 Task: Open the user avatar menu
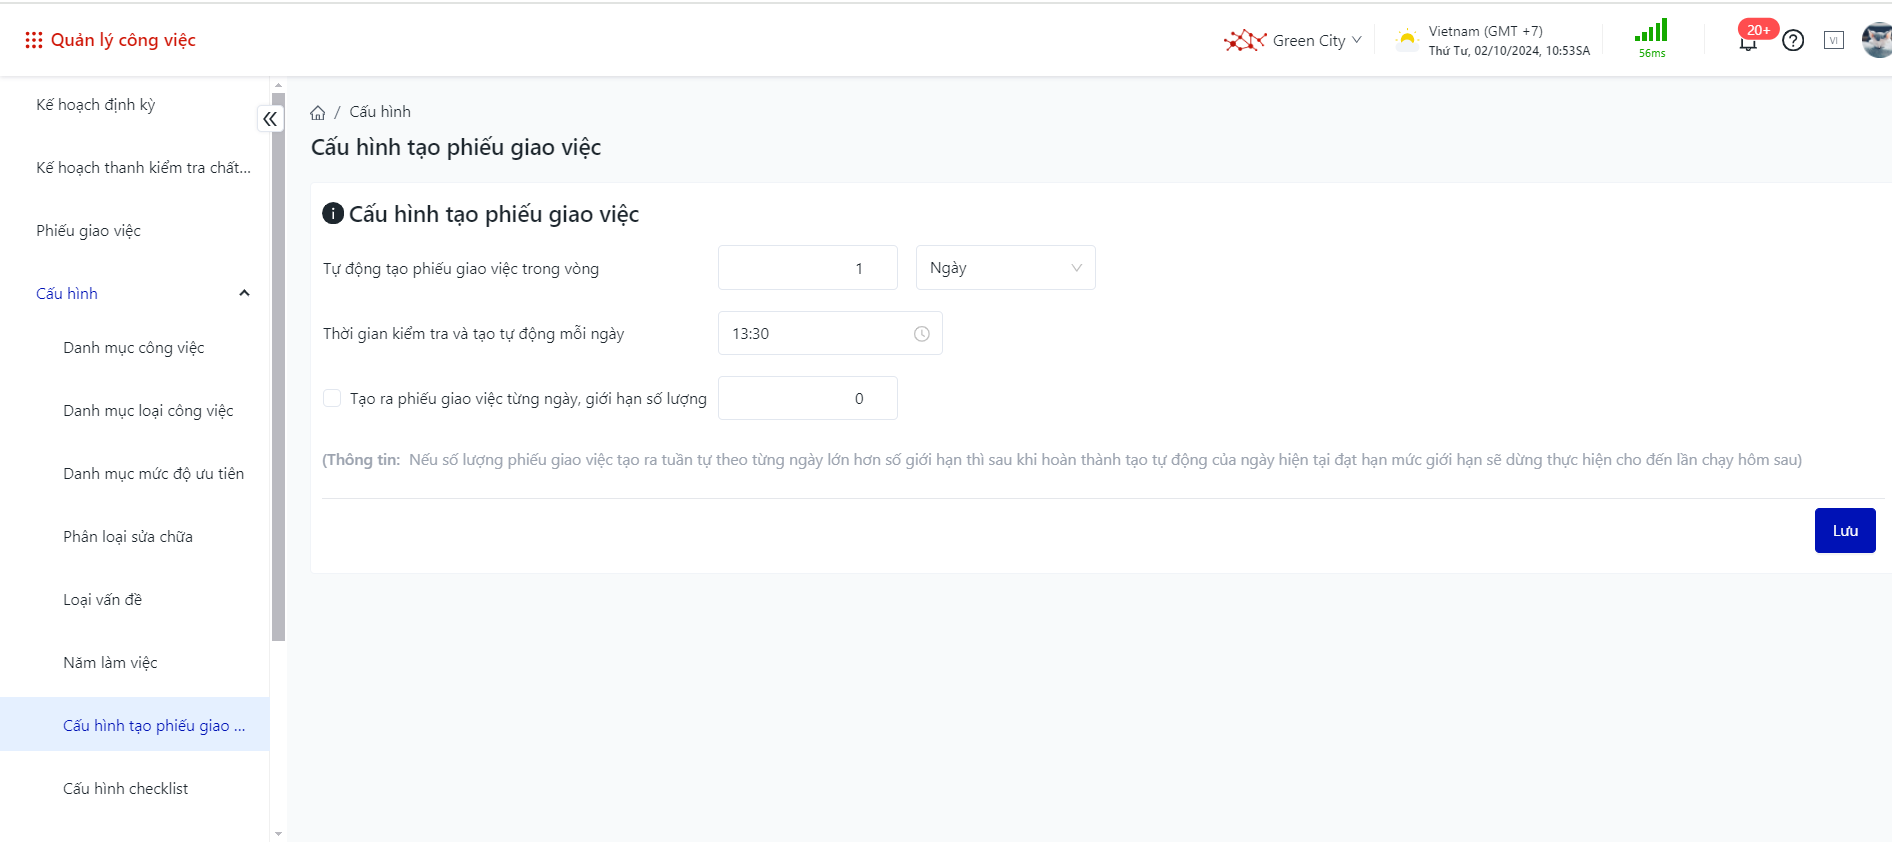(x=1877, y=40)
